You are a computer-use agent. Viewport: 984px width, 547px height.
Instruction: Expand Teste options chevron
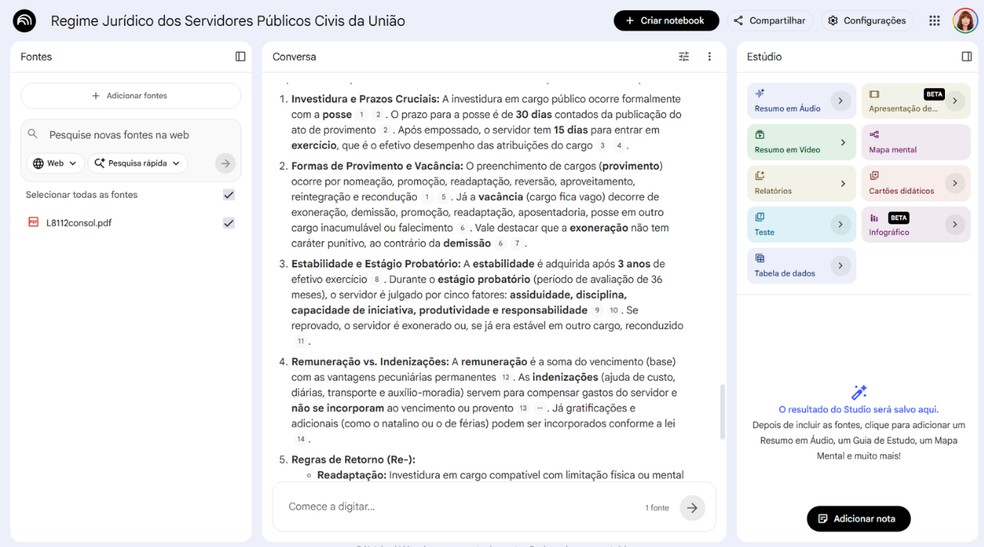point(840,224)
